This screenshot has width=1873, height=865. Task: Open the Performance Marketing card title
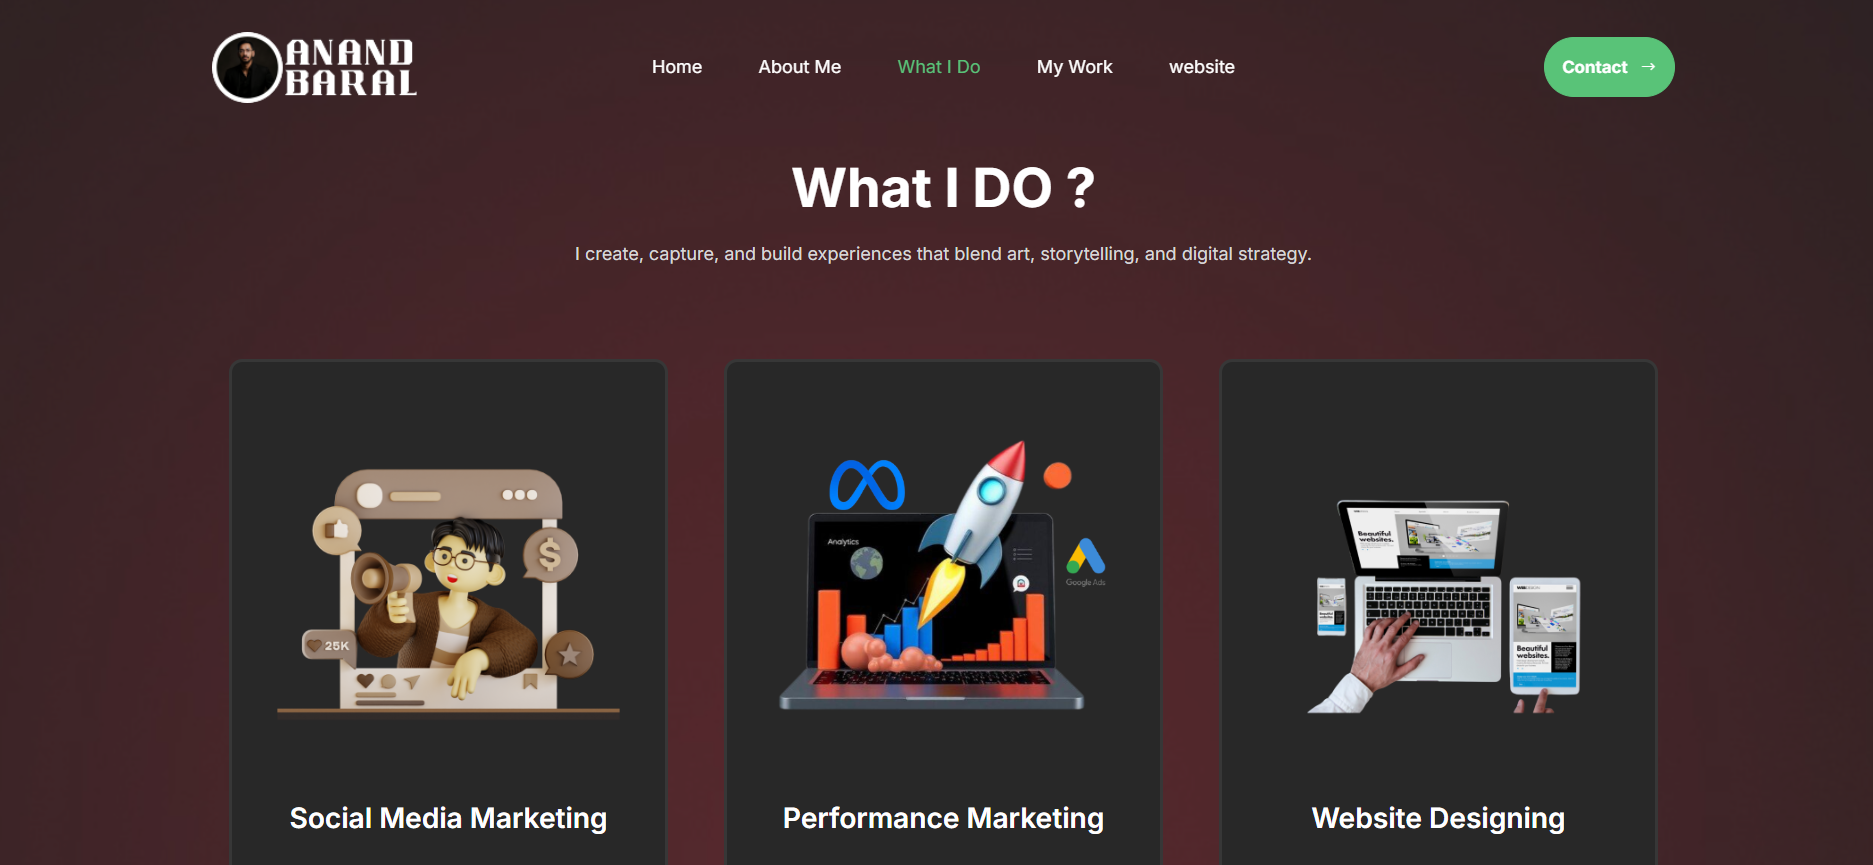click(x=943, y=818)
